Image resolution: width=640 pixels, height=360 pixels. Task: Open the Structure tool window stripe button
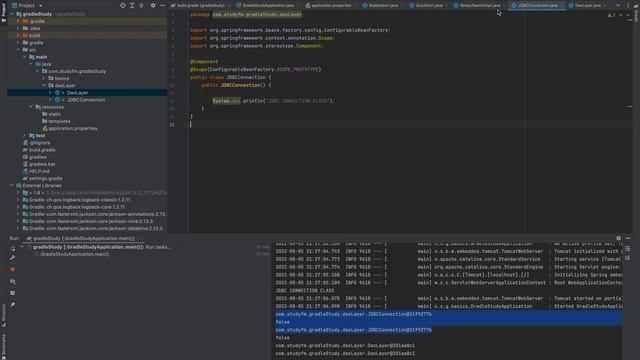click(4, 315)
